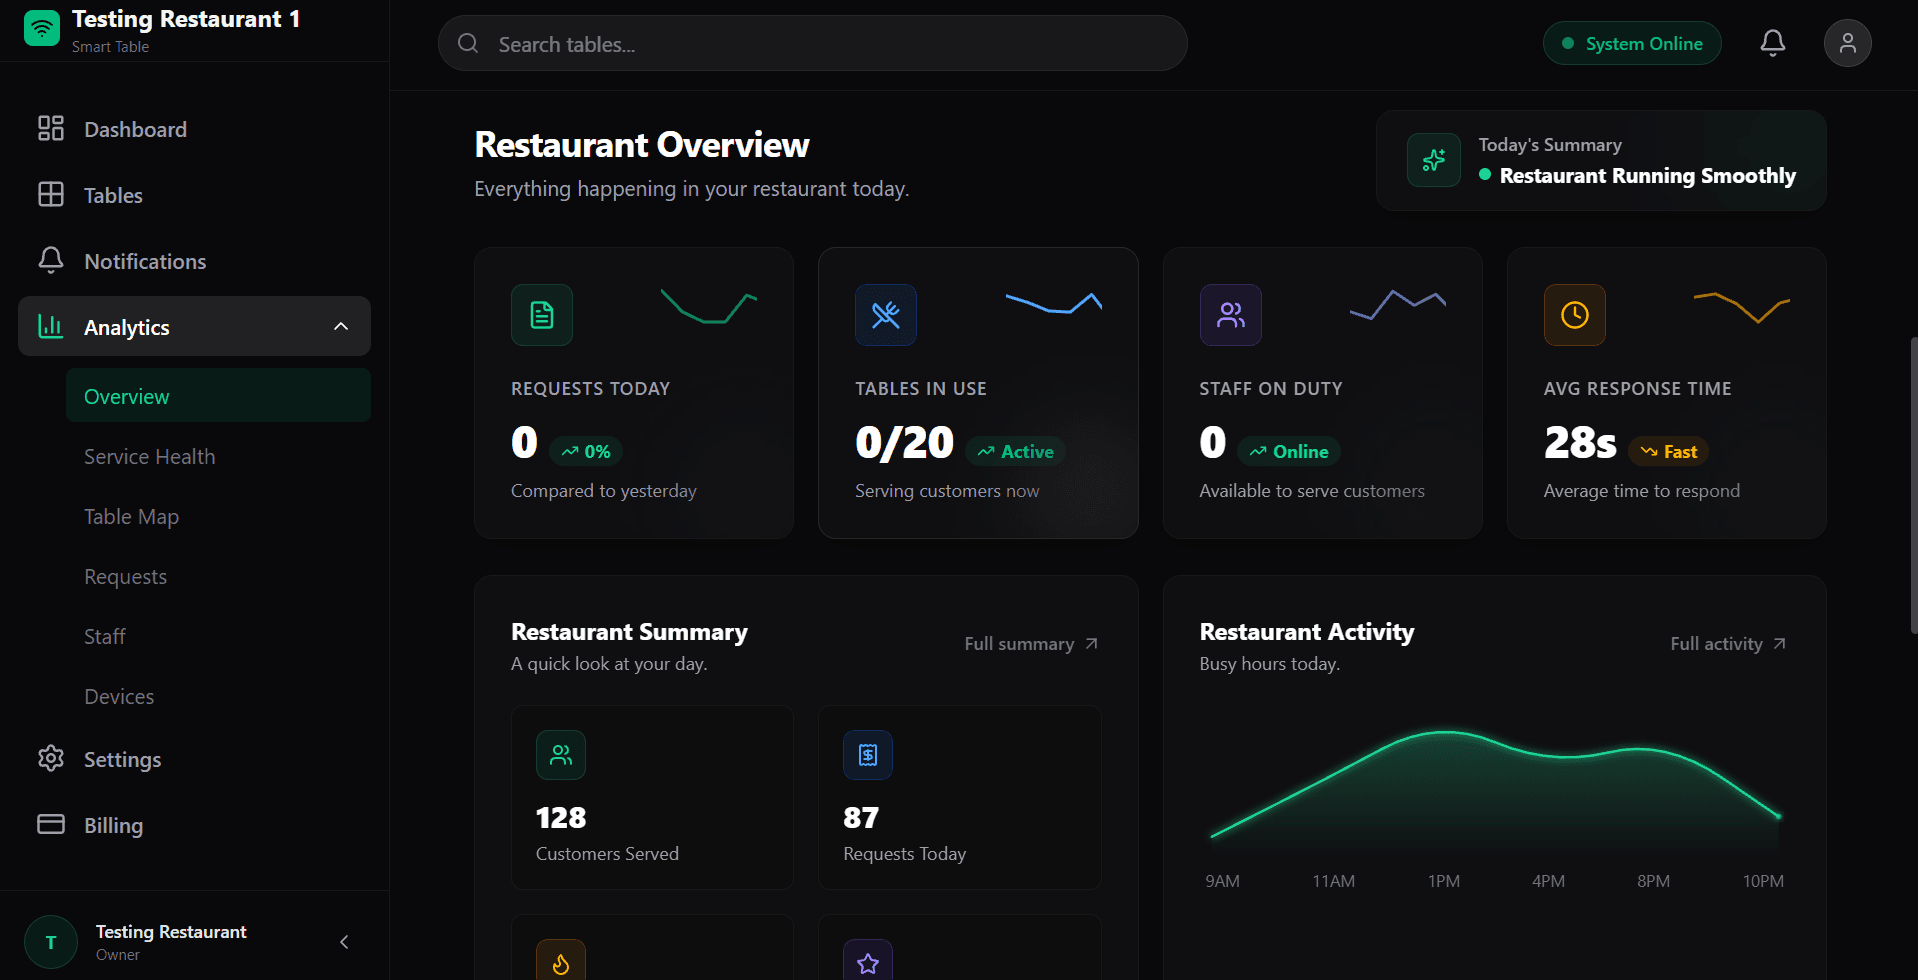Click the purple star icon card
Image resolution: width=1918 pixels, height=980 pixels.
coord(868,960)
